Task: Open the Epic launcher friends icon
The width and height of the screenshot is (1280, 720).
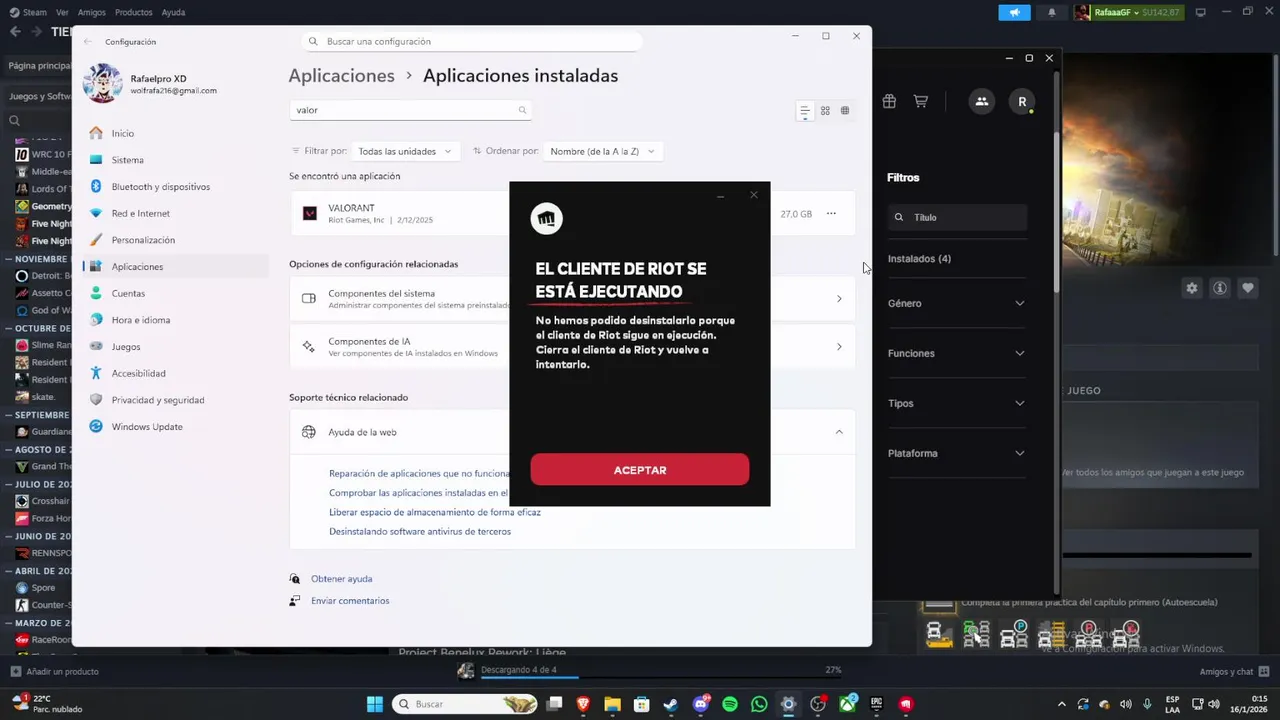Action: [x=982, y=101]
